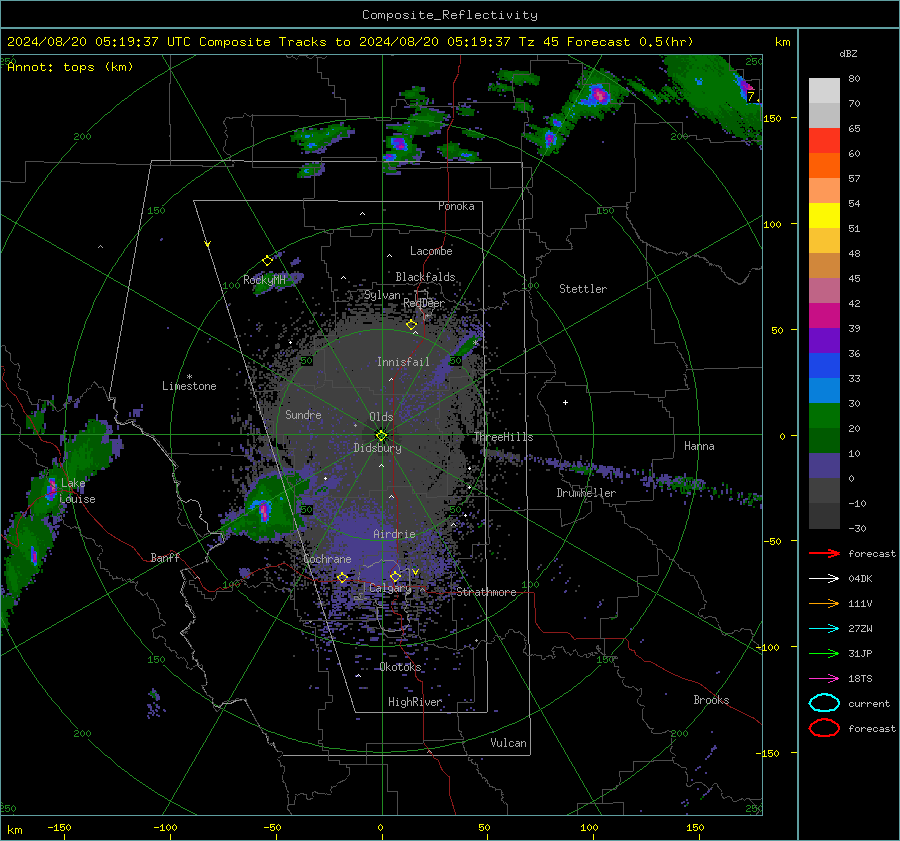Click the Drumheller label
The image size is (900, 841).
pyautogui.click(x=586, y=493)
